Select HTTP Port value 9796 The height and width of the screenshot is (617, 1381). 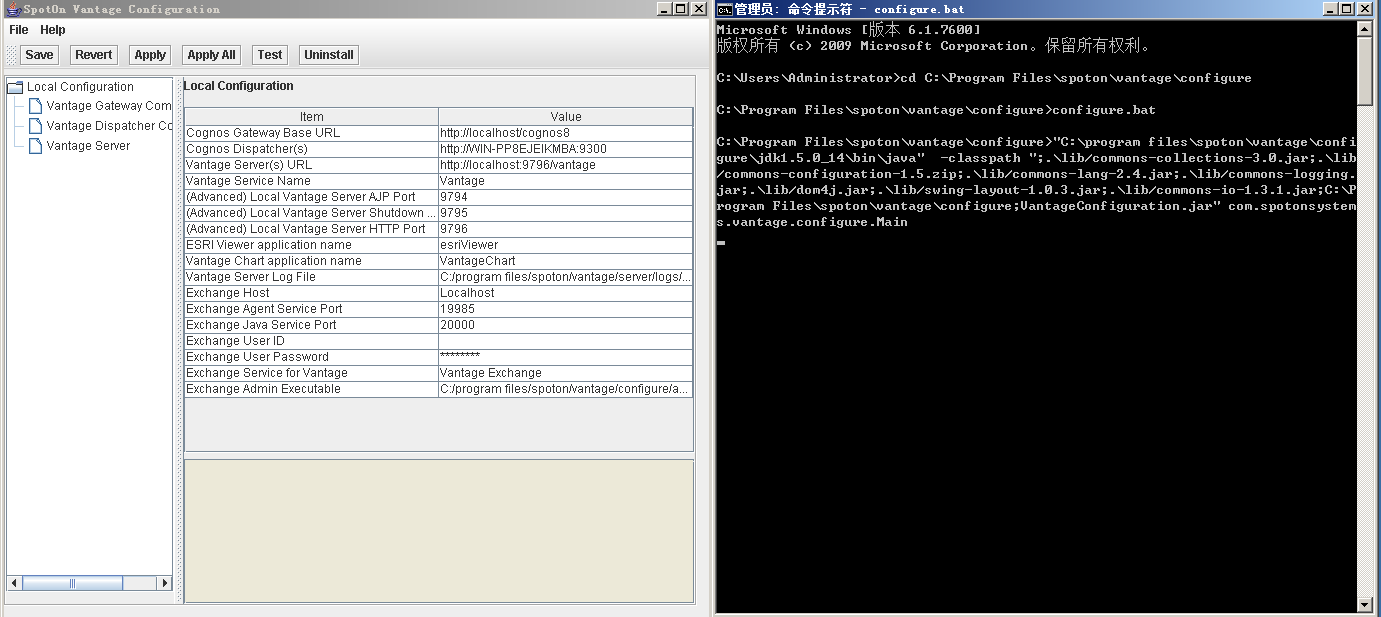point(566,229)
